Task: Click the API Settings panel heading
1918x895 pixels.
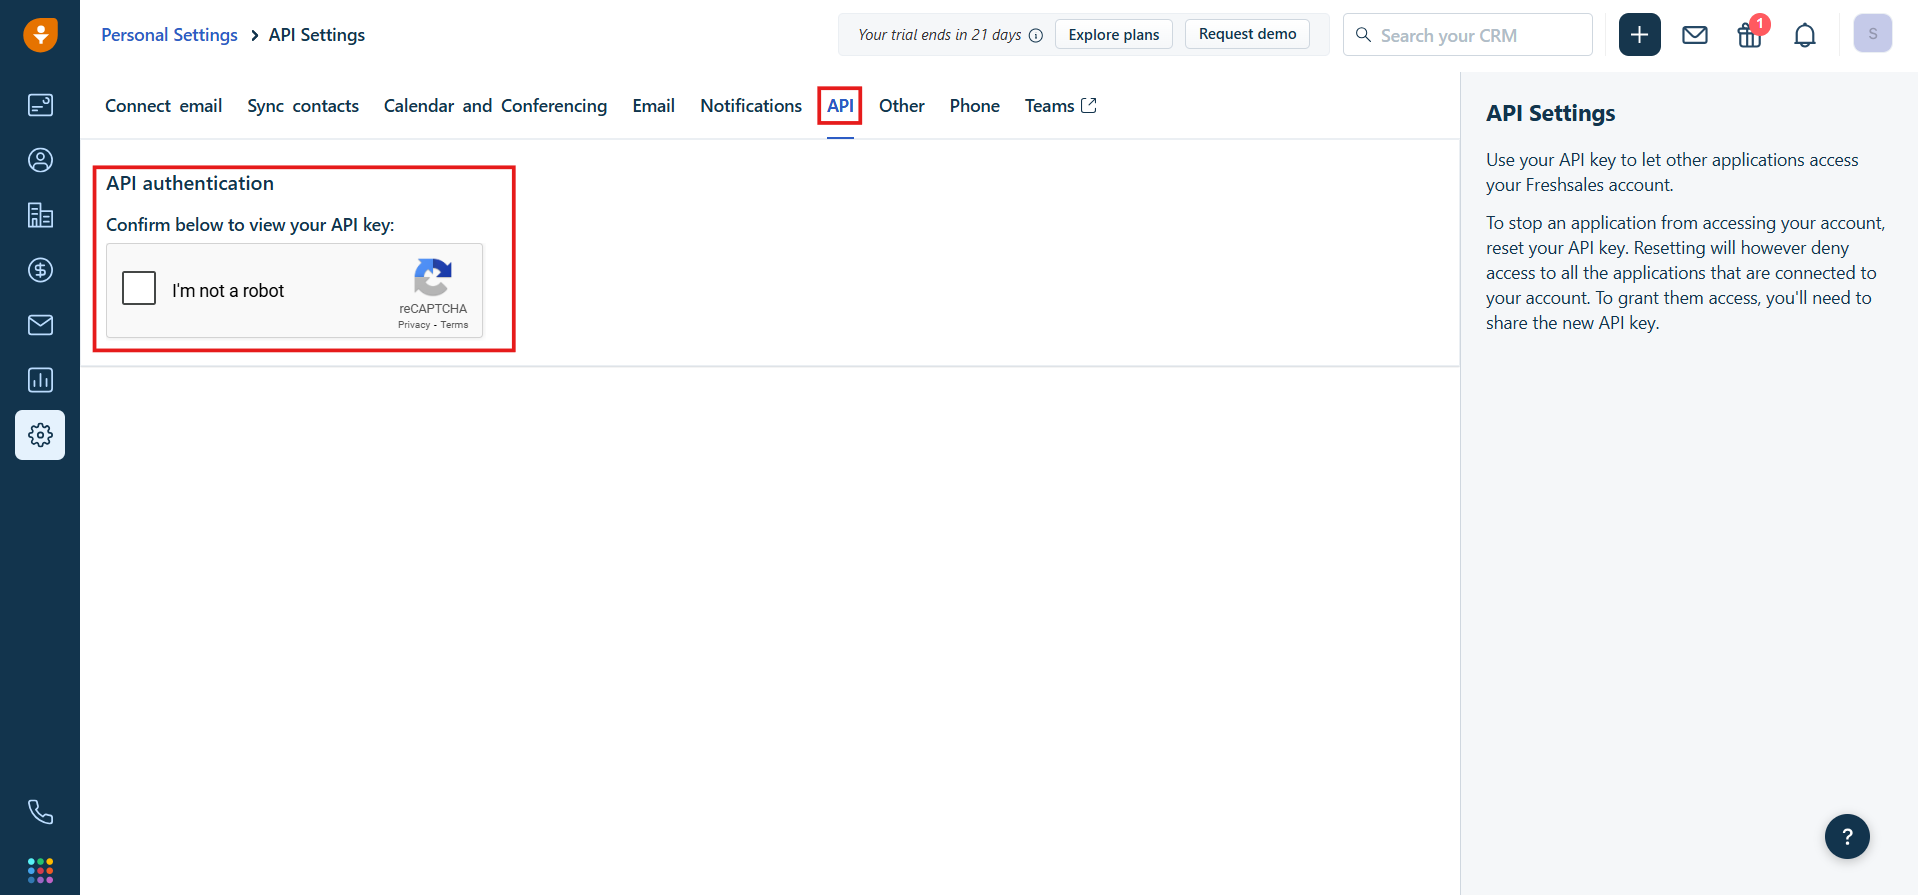Action: tap(1550, 113)
